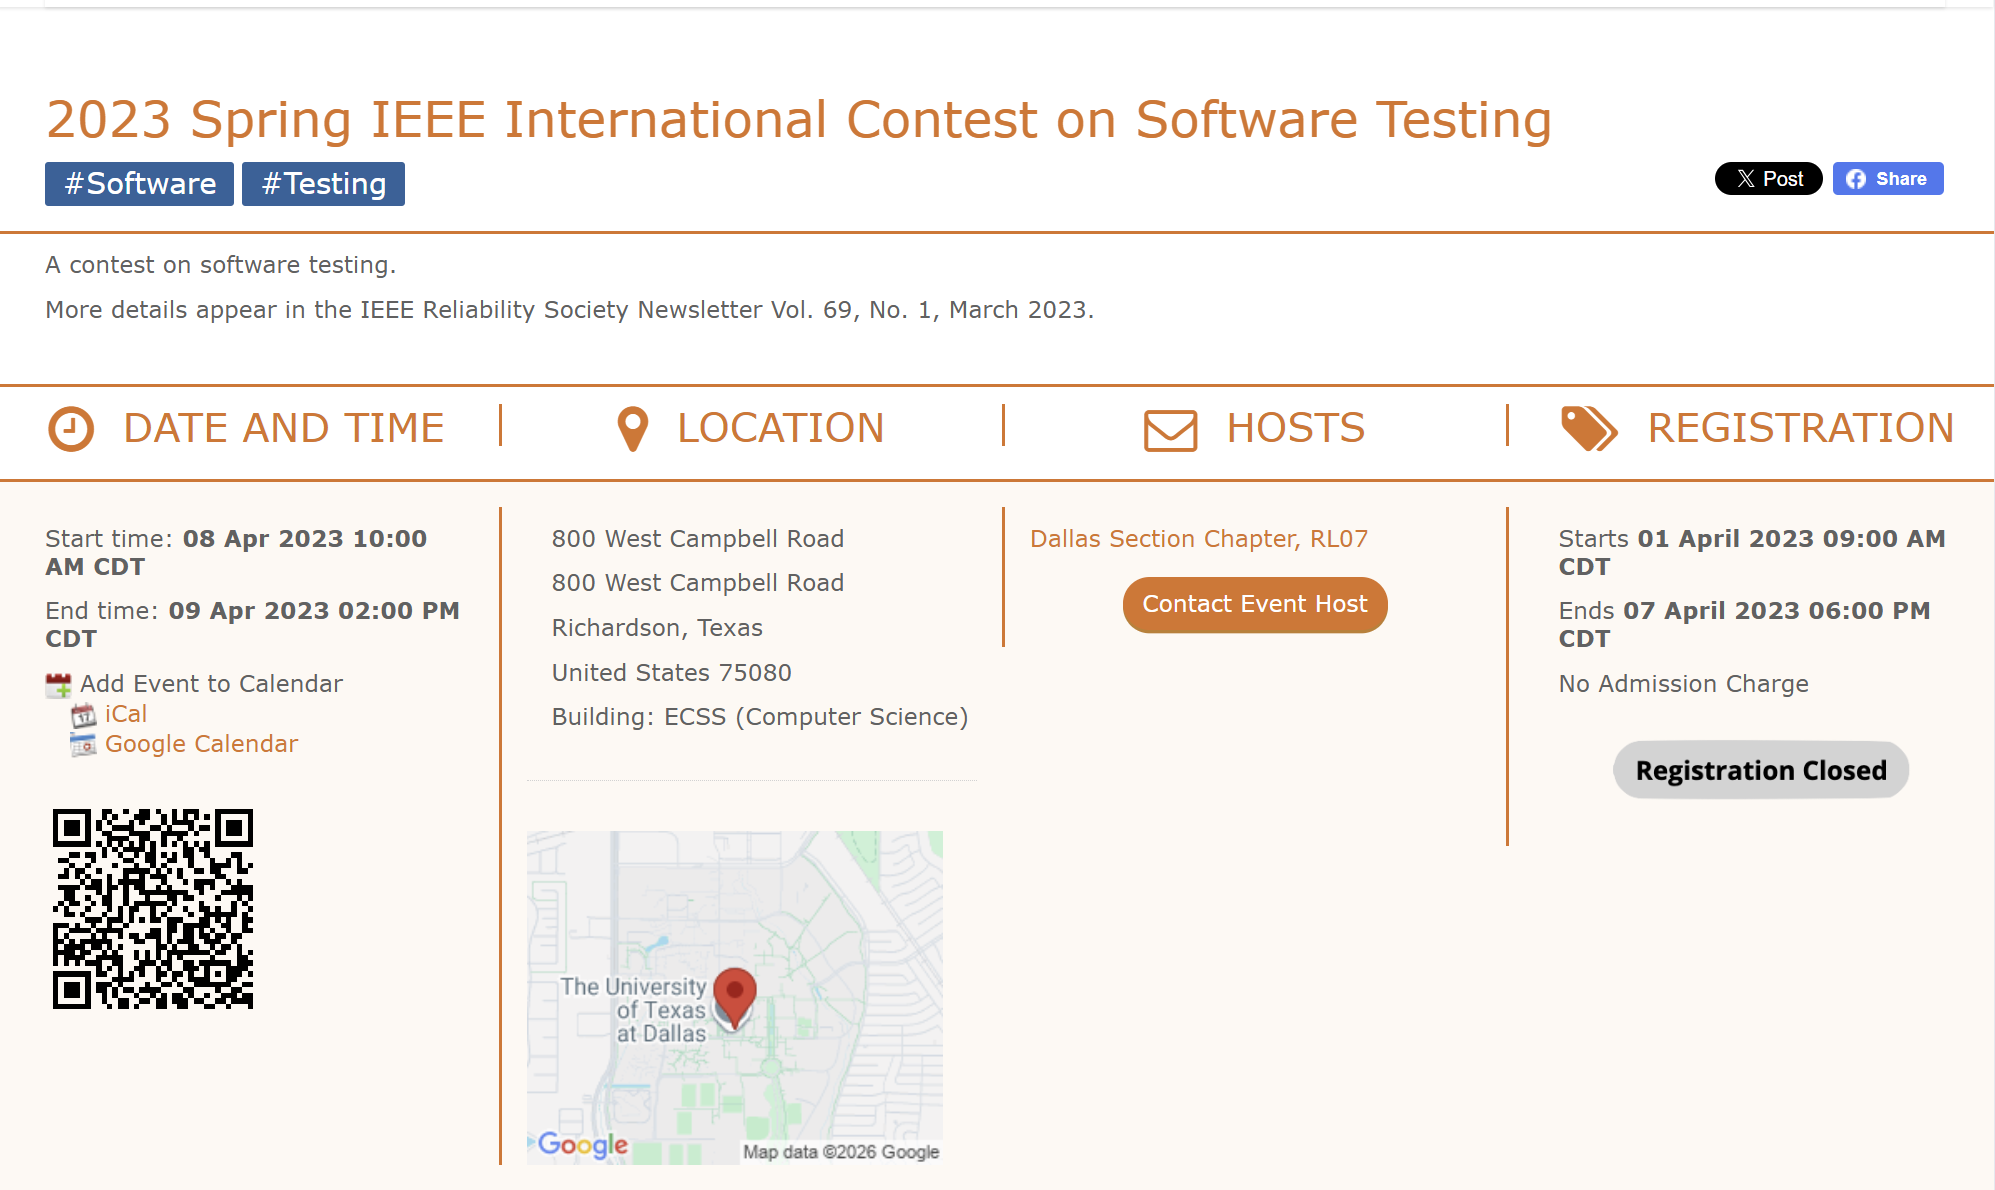
Task: Click the REGISTRATION heading
Action: click(1801, 429)
